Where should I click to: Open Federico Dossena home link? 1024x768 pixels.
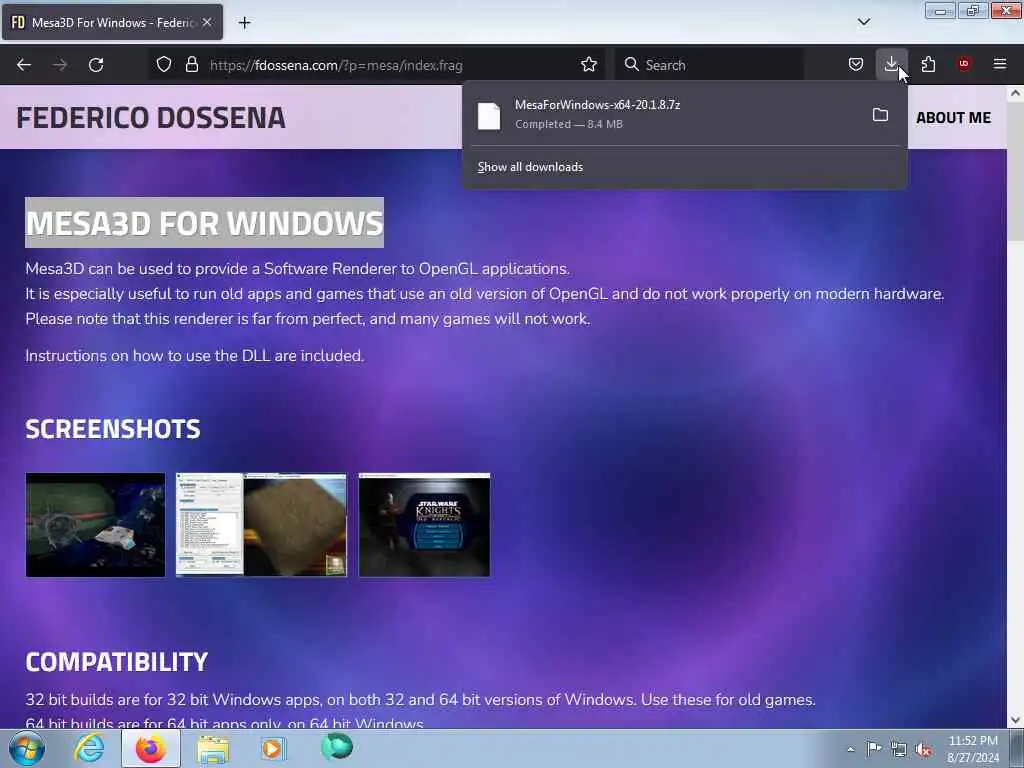click(151, 118)
